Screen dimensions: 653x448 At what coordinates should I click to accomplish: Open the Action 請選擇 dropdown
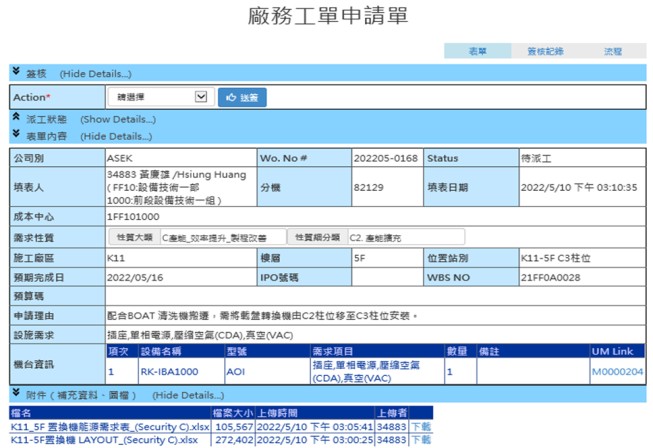click(x=158, y=97)
